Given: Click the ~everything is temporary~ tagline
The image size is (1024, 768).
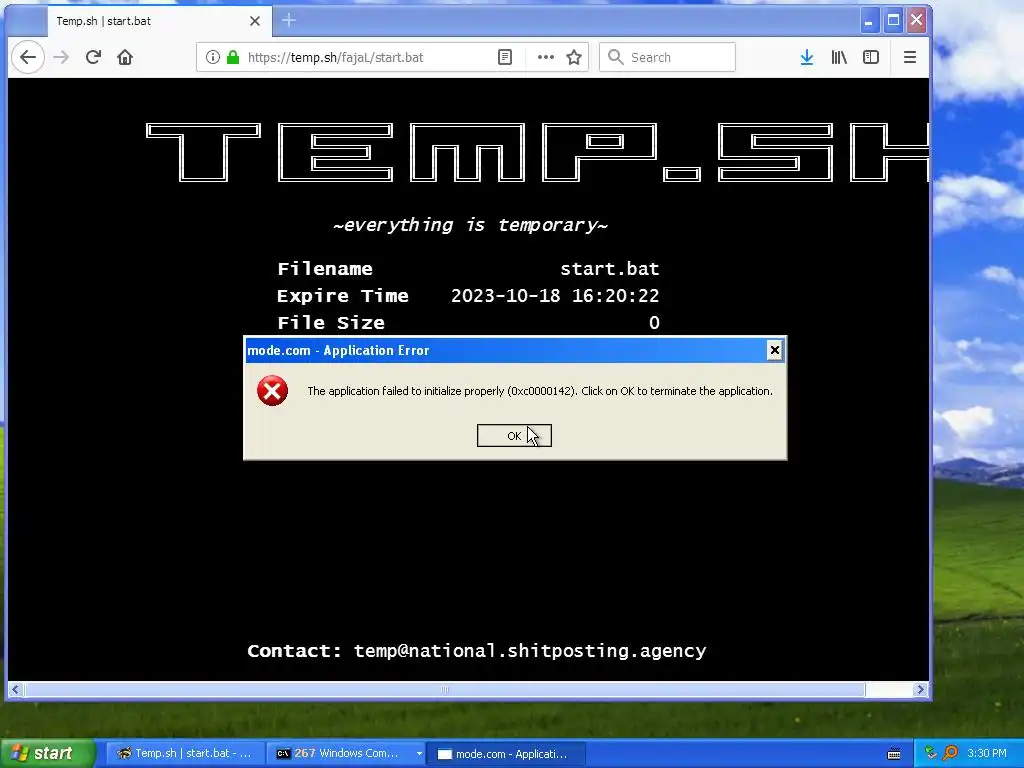Looking at the screenshot, I should (470, 225).
